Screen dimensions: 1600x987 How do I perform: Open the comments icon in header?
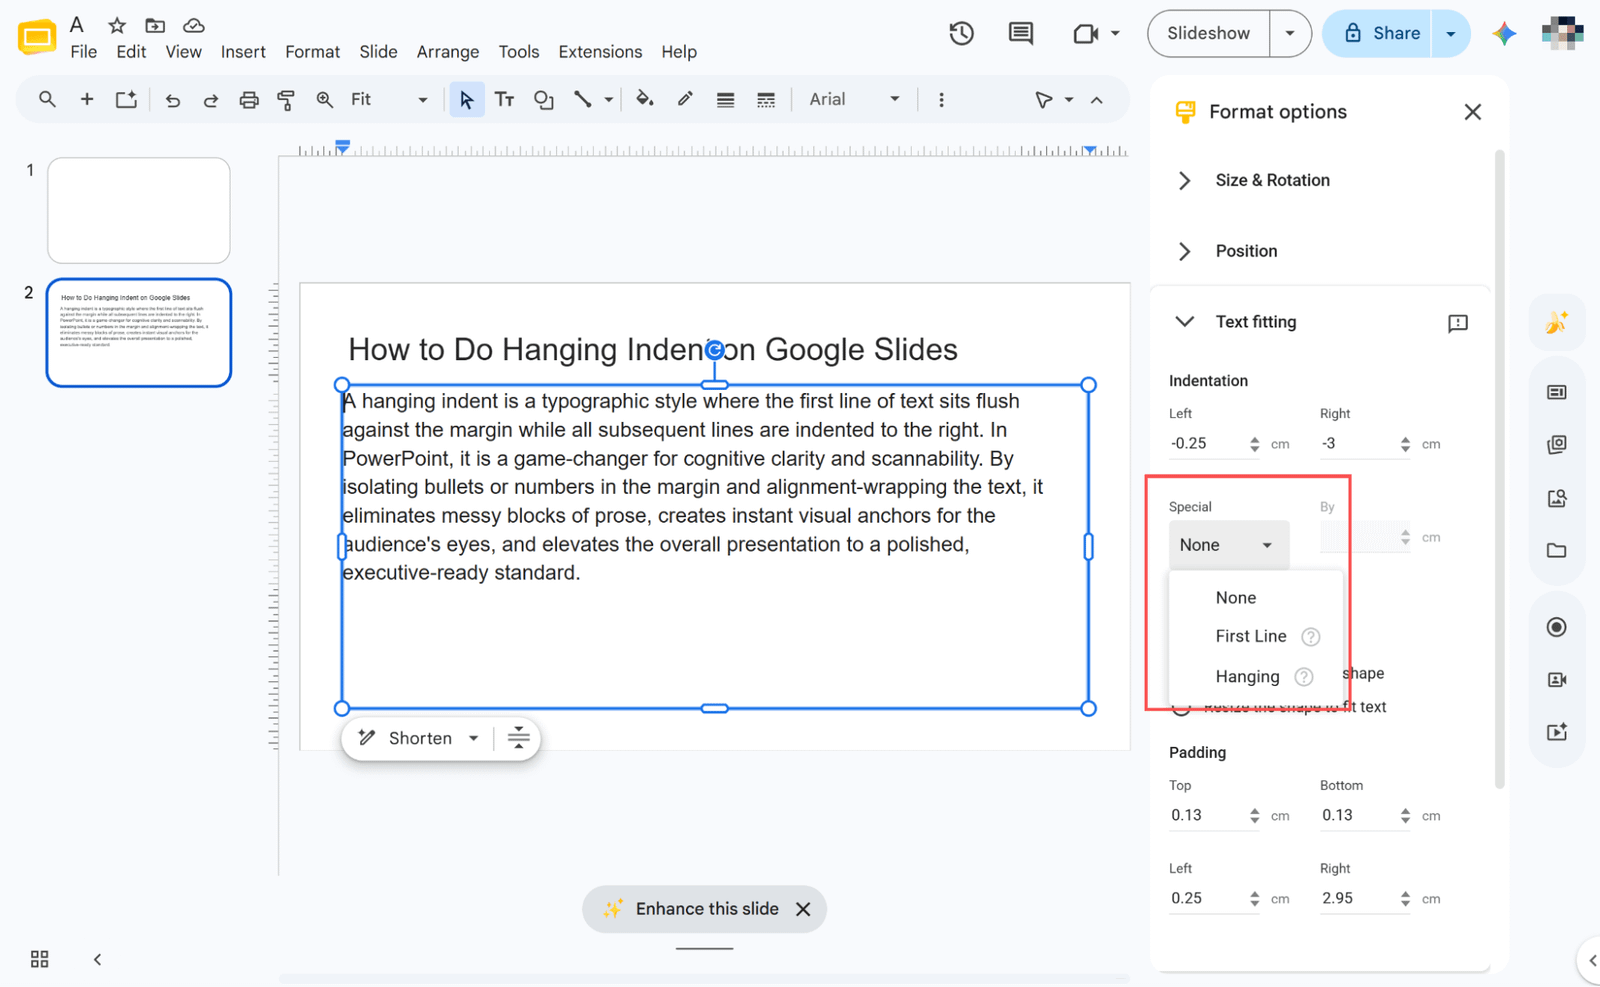point(1020,34)
